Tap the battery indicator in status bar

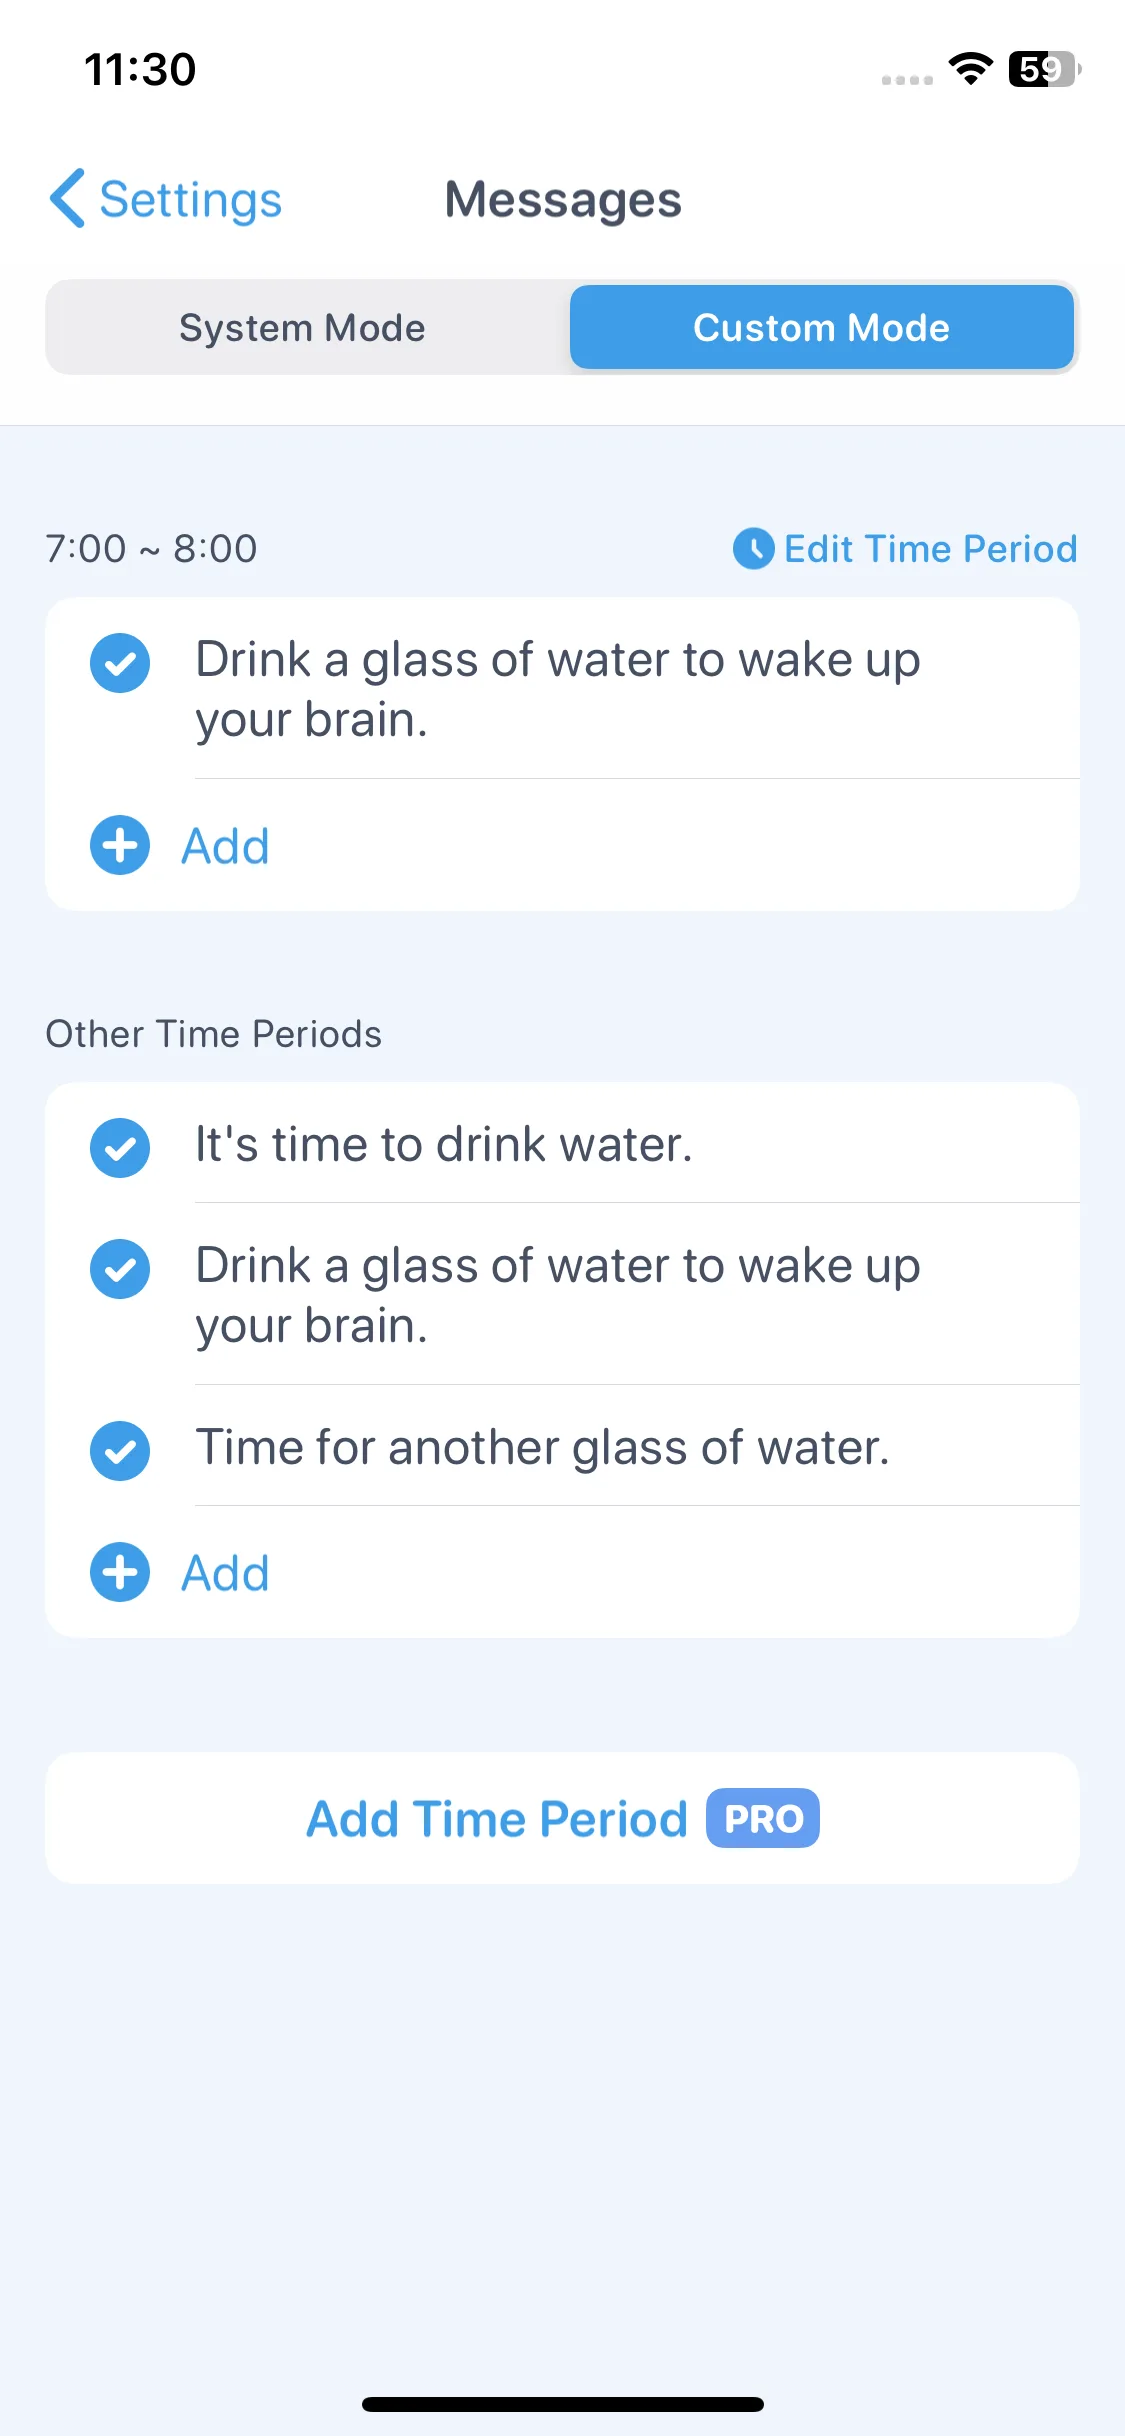(1045, 69)
